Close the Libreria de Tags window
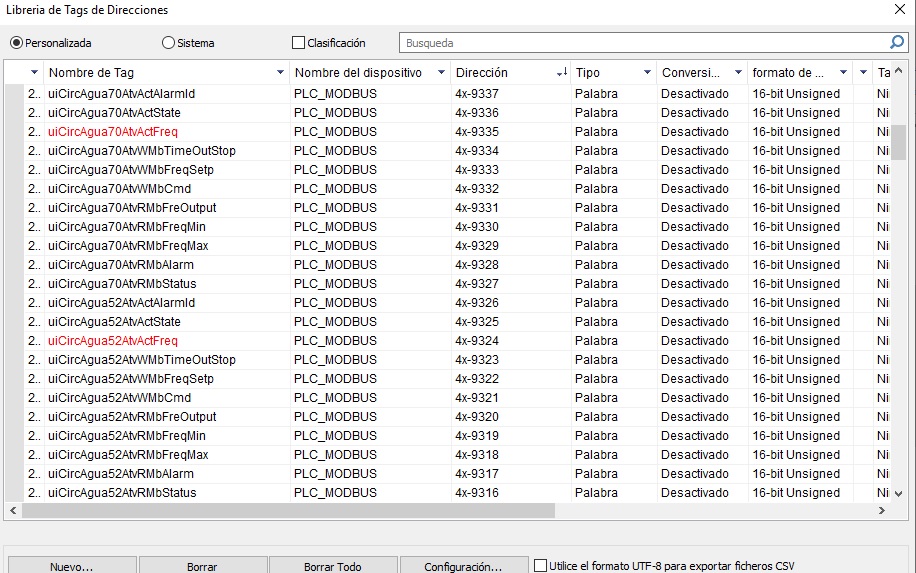 click(897, 10)
